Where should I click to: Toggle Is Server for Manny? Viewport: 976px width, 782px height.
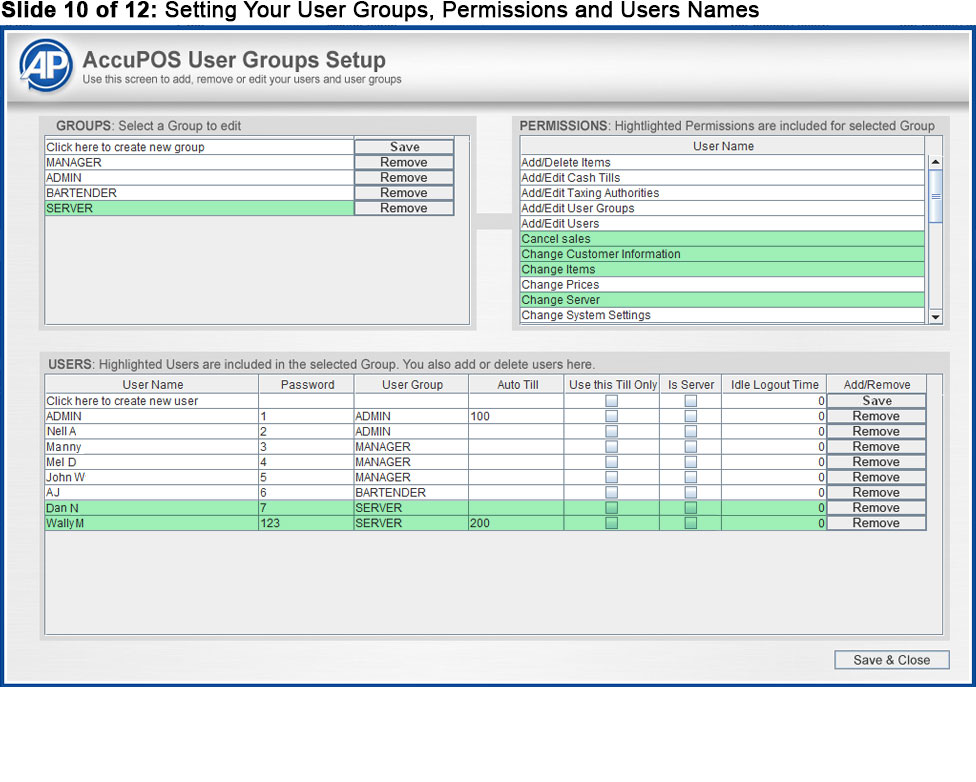[x=690, y=446]
